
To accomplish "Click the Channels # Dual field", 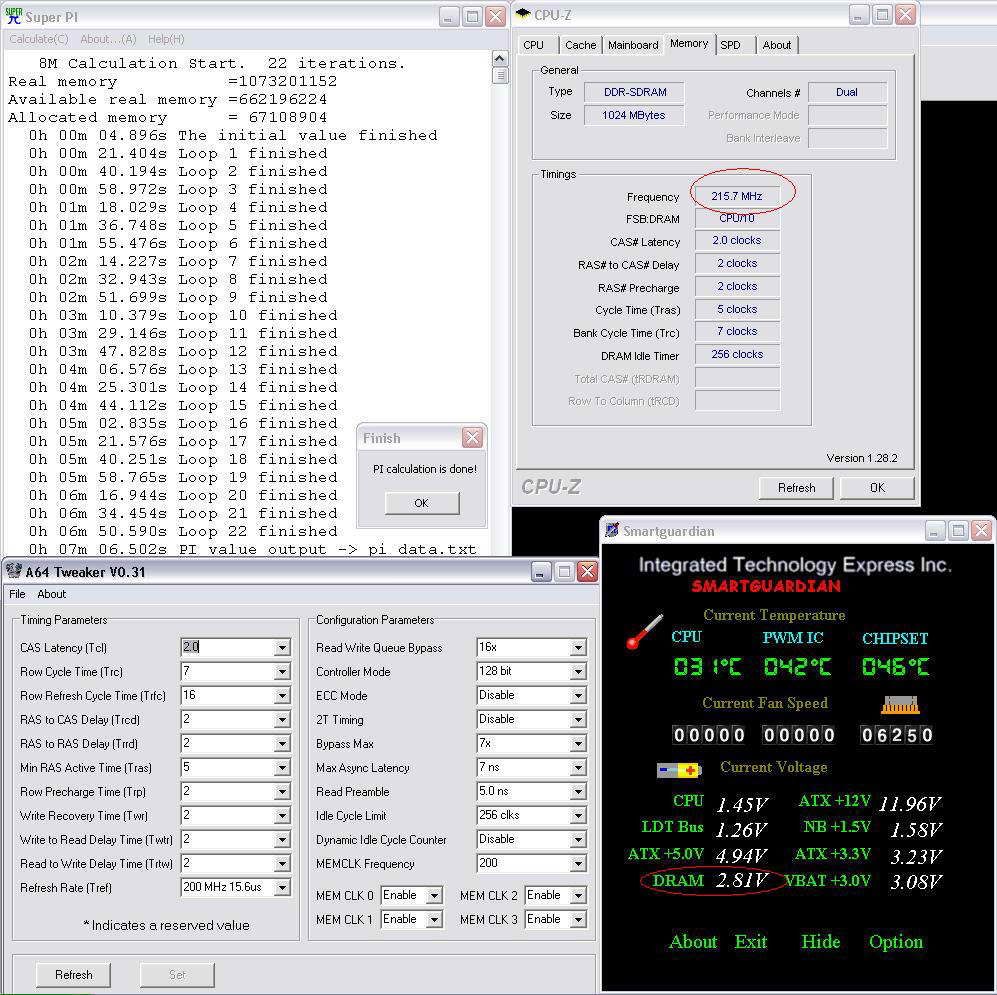I will [x=847, y=92].
